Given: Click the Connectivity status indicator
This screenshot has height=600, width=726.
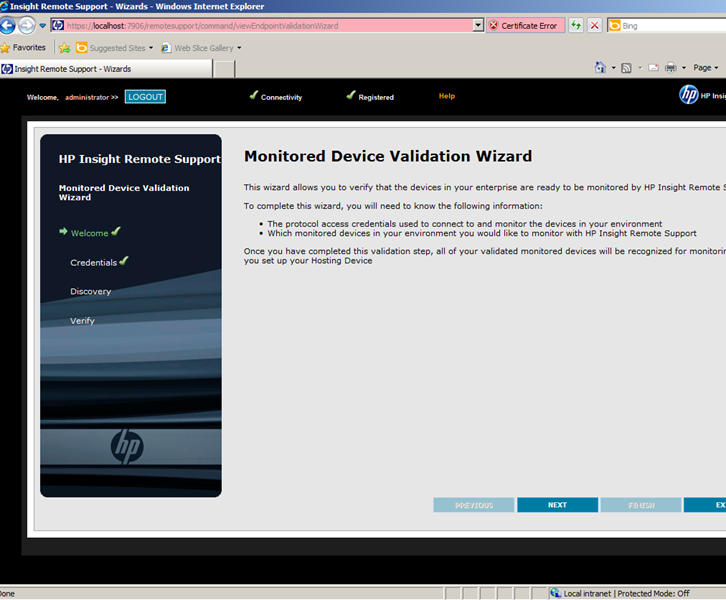Looking at the screenshot, I should tap(275, 96).
